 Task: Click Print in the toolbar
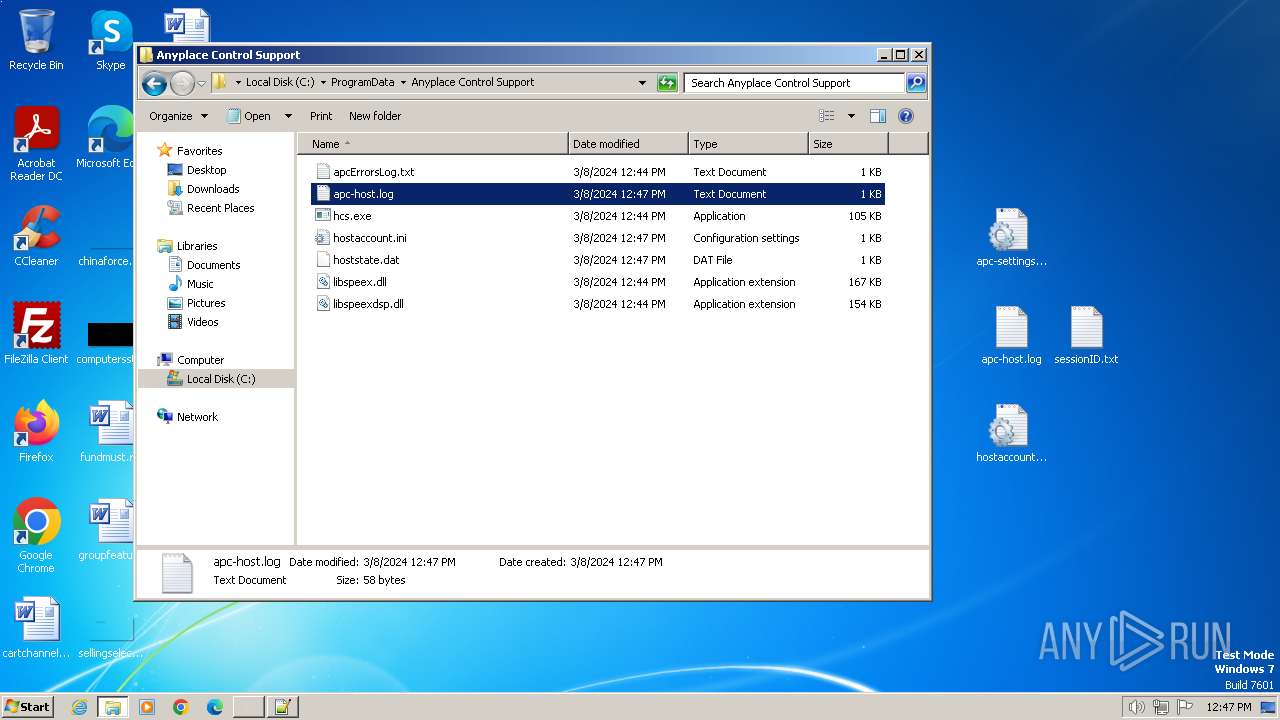click(321, 116)
